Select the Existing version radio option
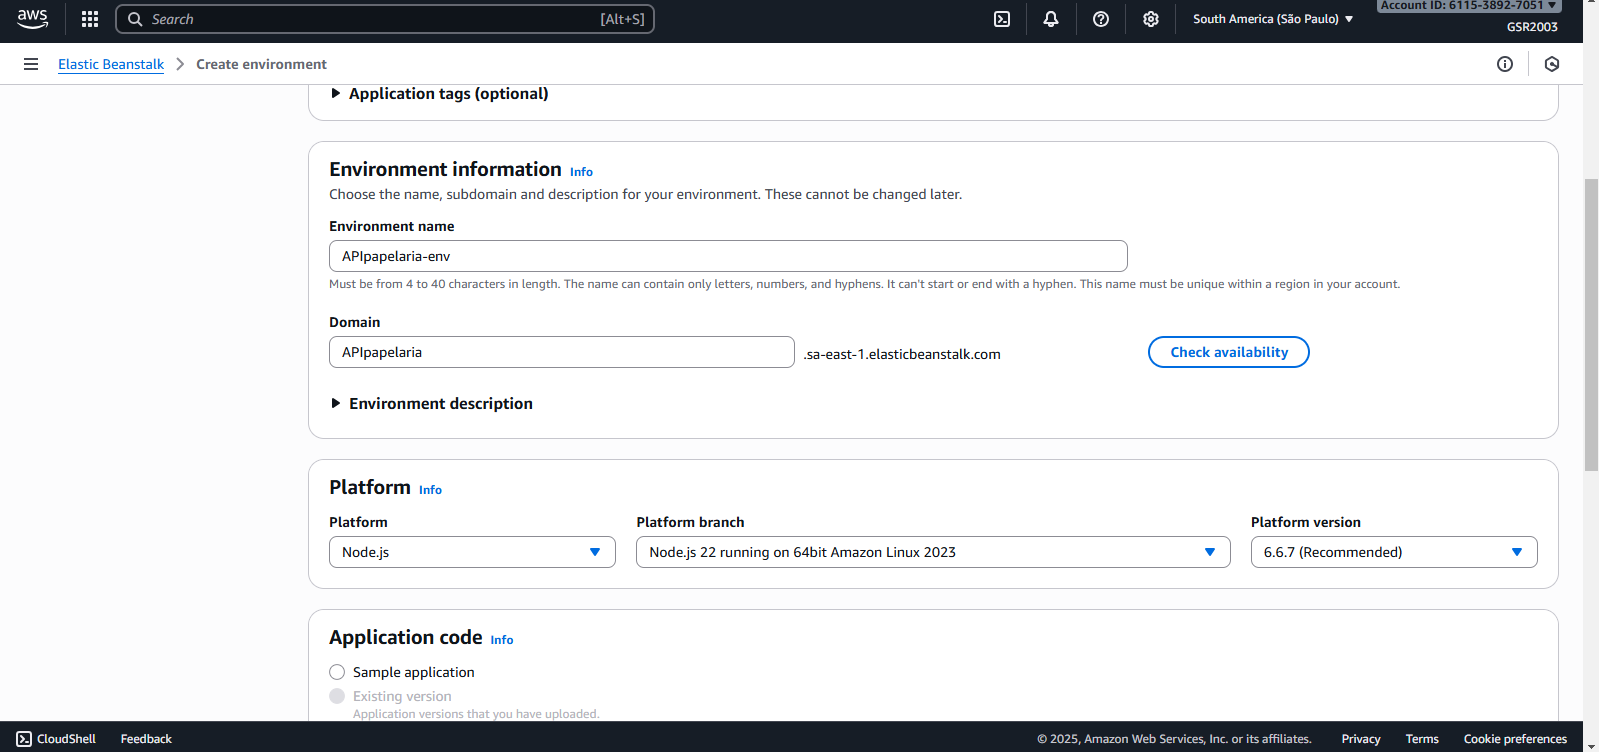 click(337, 696)
